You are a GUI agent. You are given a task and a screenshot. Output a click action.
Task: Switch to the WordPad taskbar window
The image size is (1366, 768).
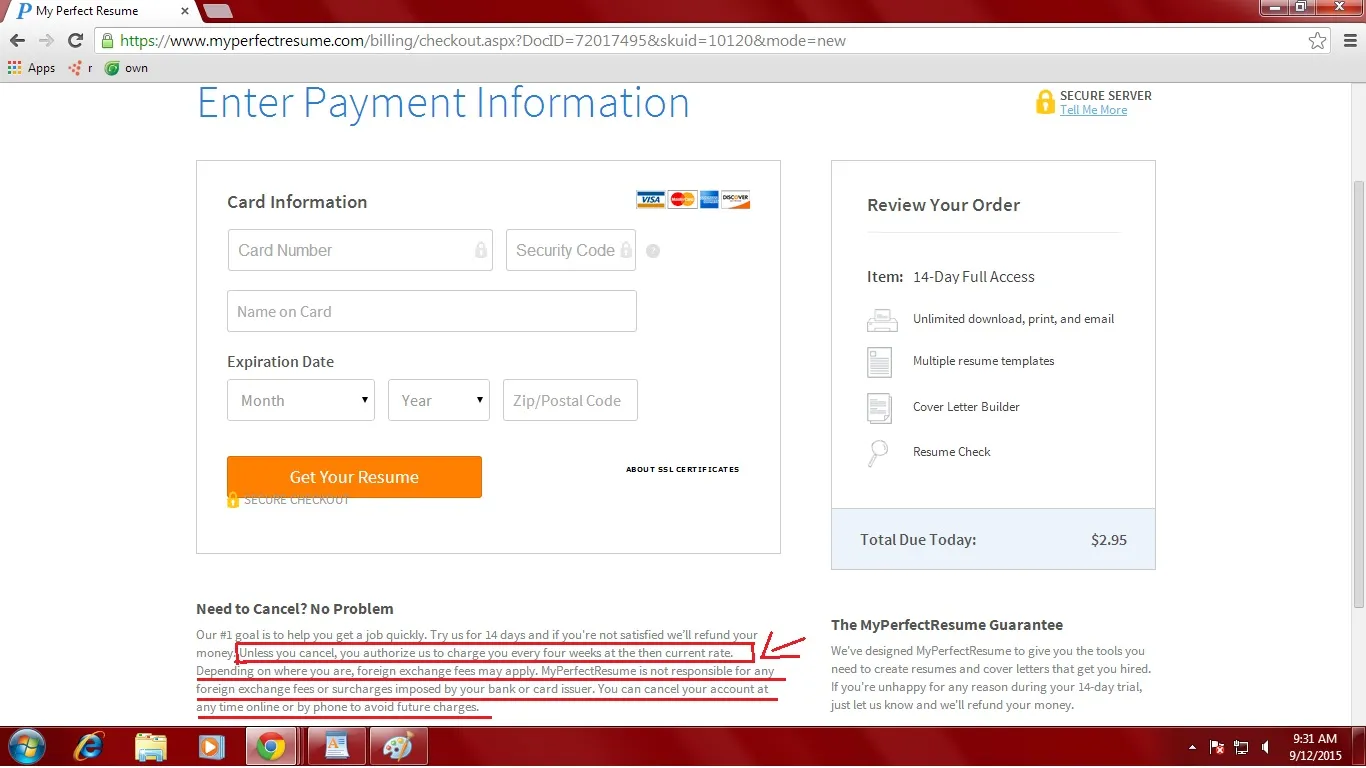pyautogui.click(x=336, y=747)
